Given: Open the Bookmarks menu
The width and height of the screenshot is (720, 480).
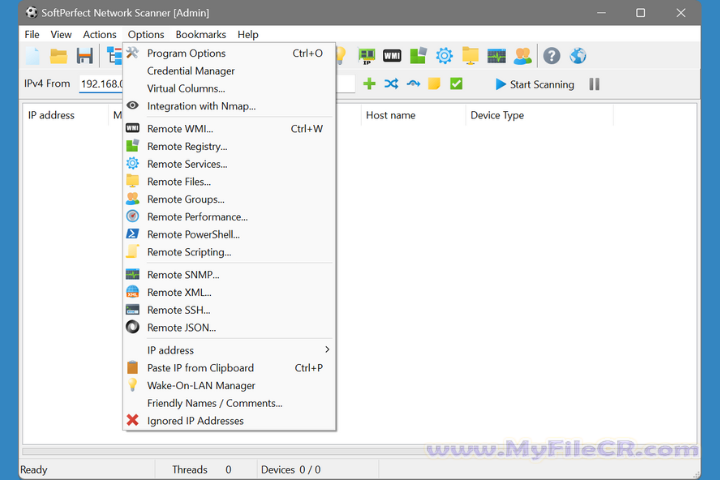Looking at the screenshot, I should coord(201,34).
